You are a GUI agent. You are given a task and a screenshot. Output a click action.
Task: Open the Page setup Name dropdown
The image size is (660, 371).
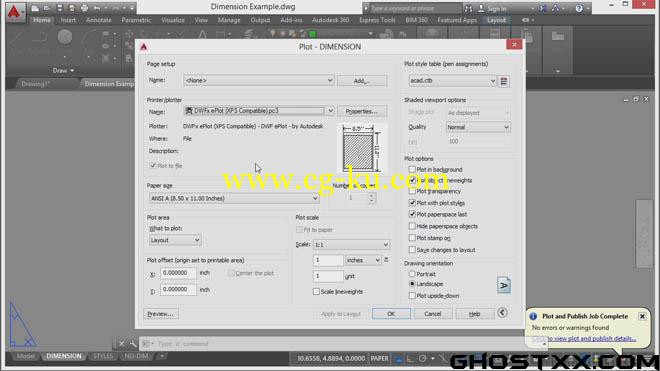point(259,80)
